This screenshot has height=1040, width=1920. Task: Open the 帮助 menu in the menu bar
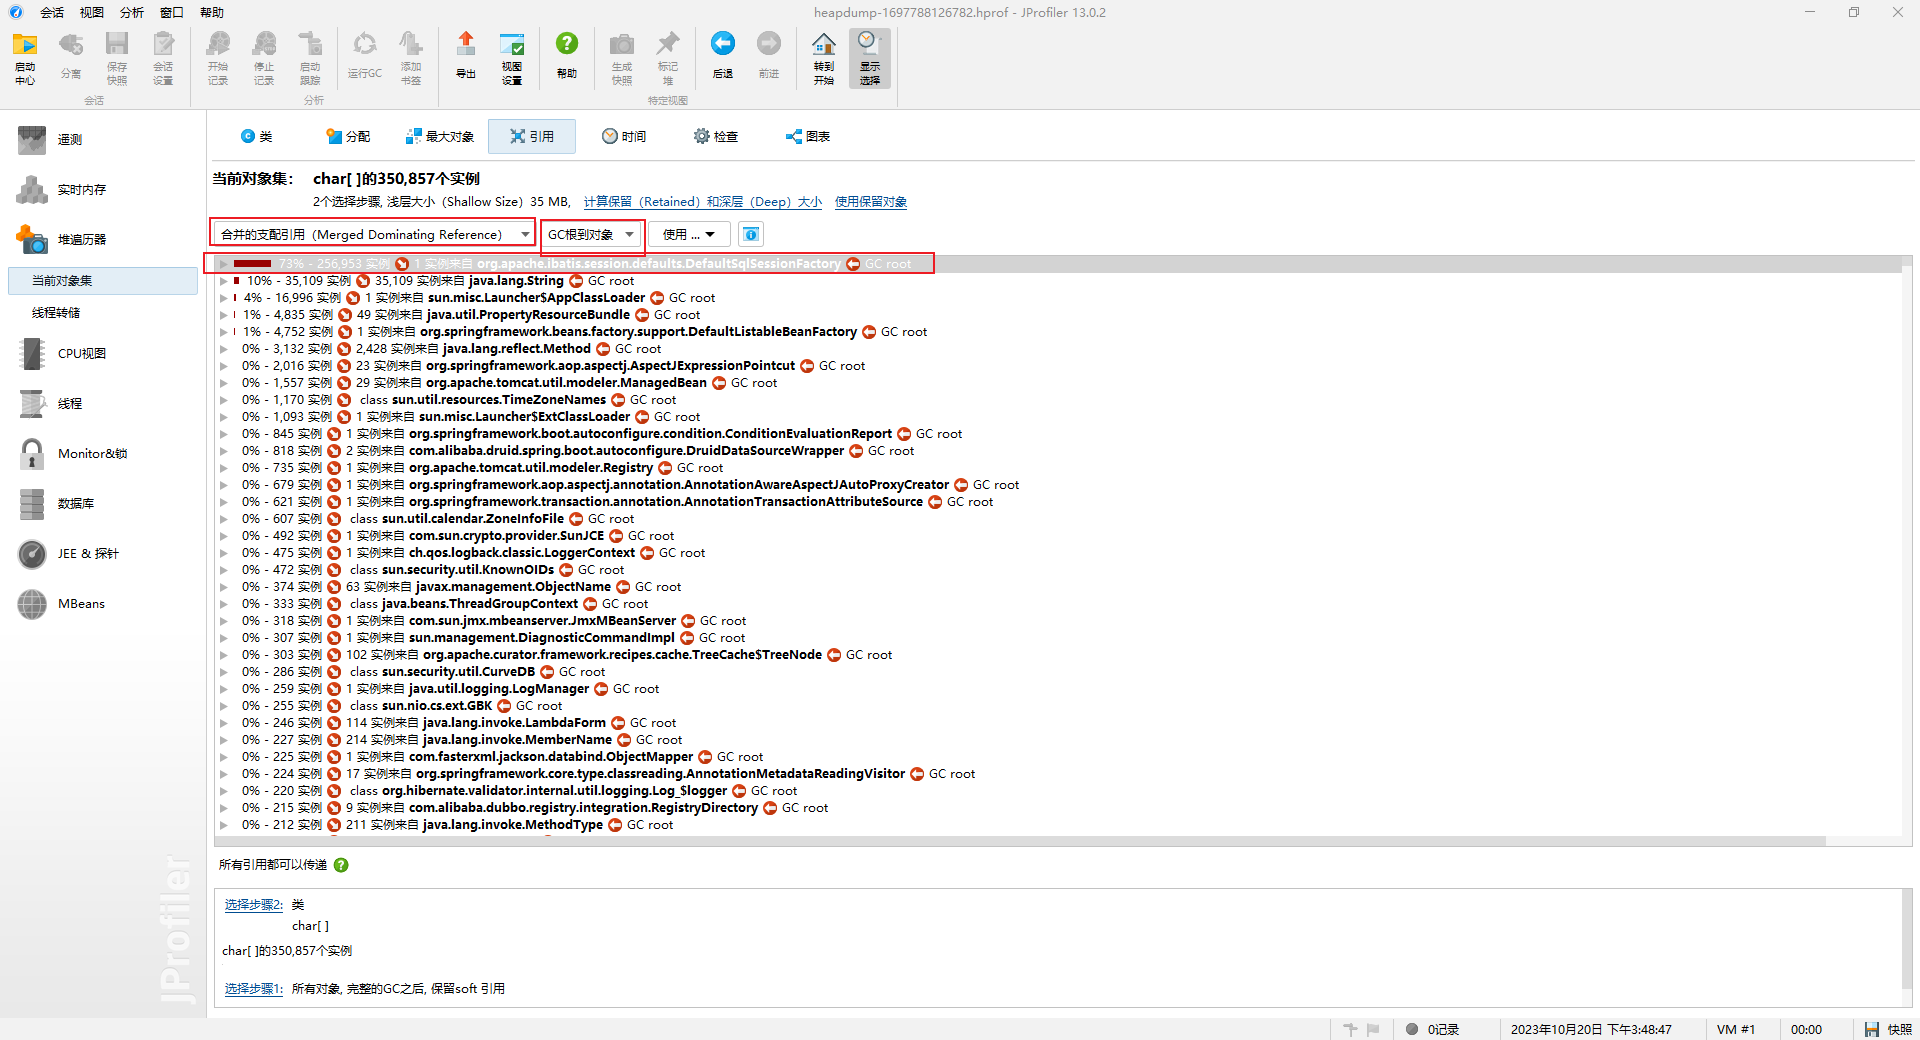(212, 13)
